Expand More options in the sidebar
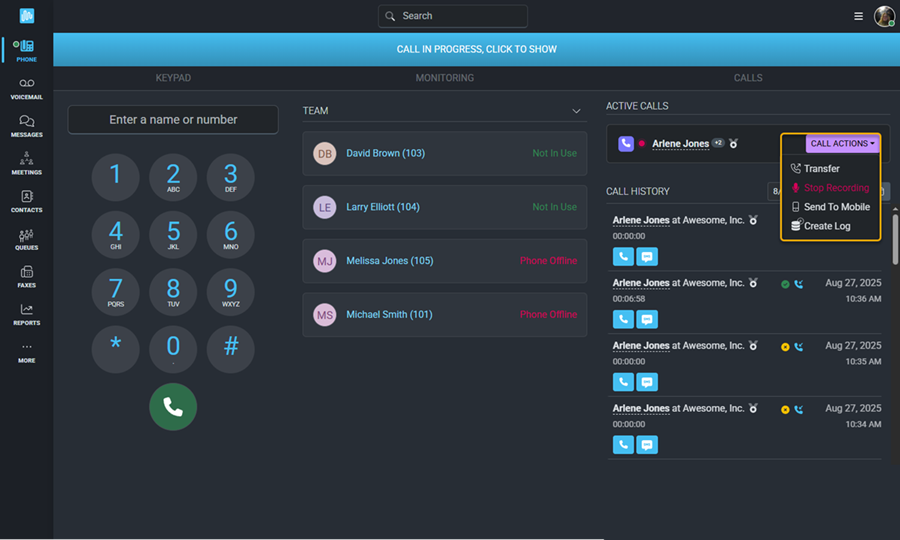The image size is (900, 540). tap(26, 352)
